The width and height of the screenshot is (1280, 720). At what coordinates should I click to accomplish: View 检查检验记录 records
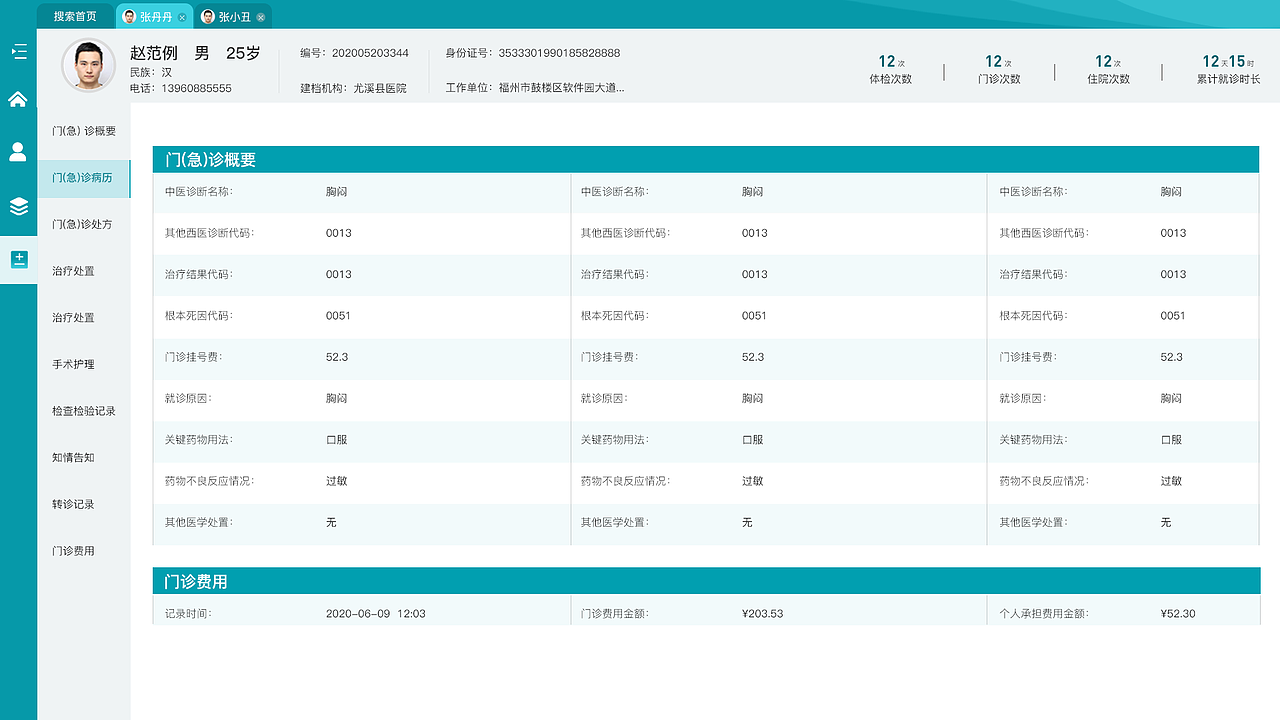click(x=84, y=410)
